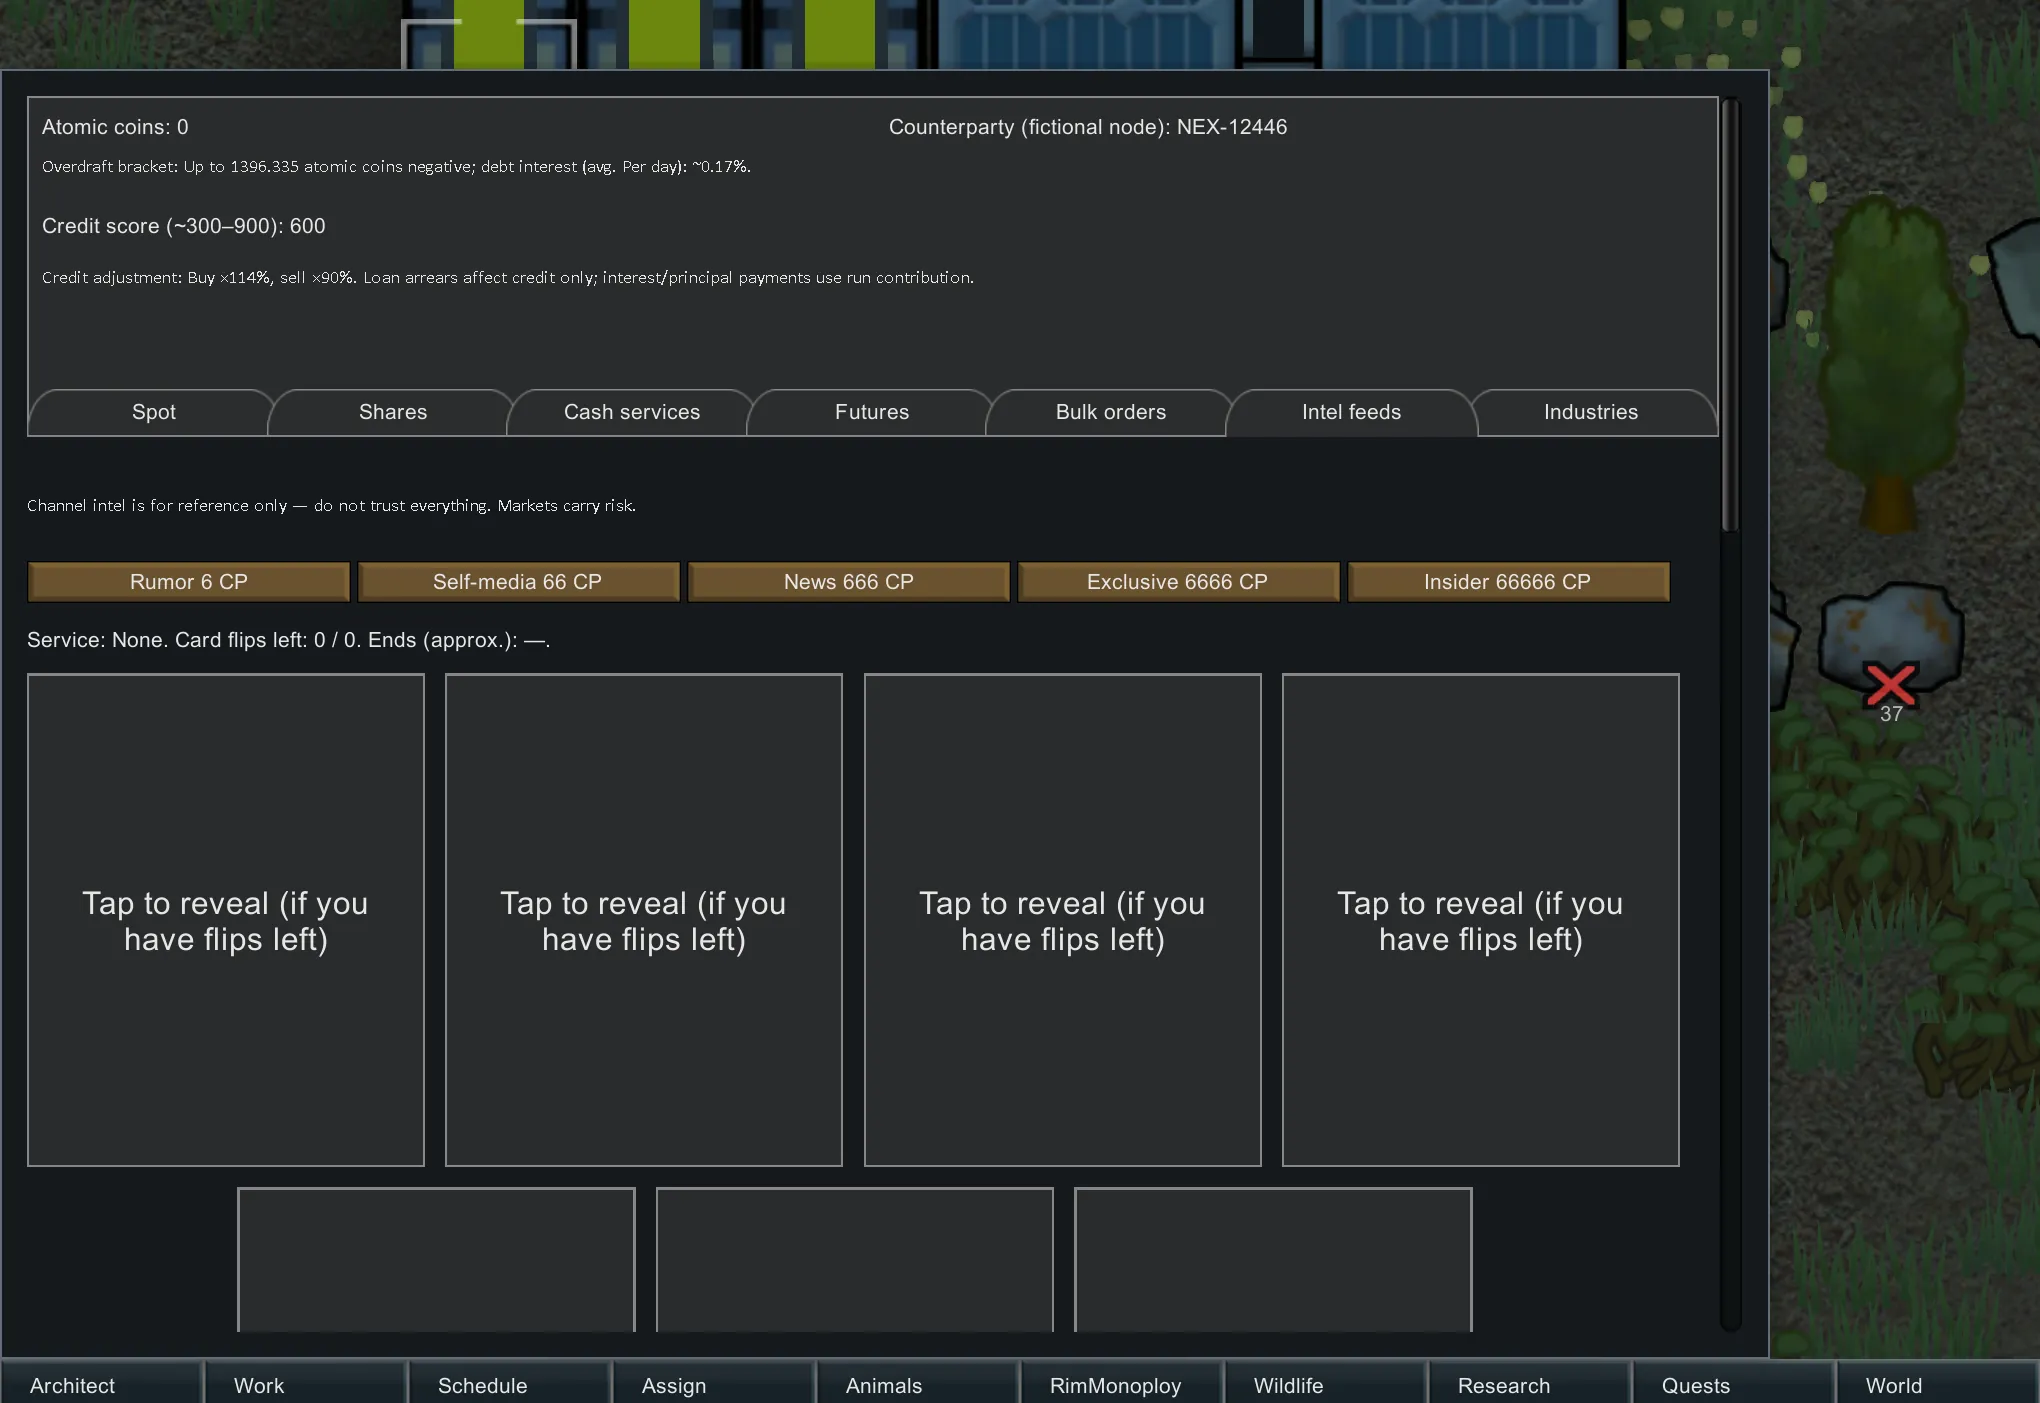
Task: Buy Insider 66666 CP intel
Action: (1507, 582)
